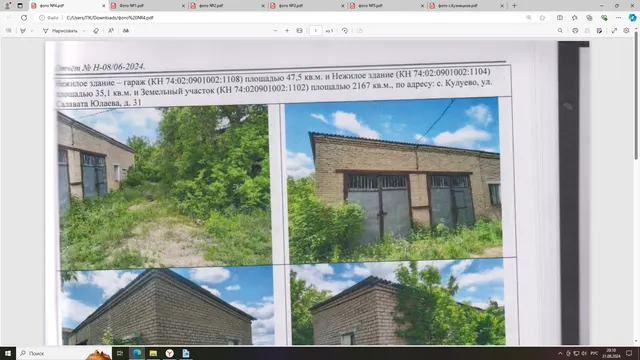The height and width of the screenshot is (360, 640).
Task: Close the фото №2.pdf tab
Action: [x=263, y=6]
